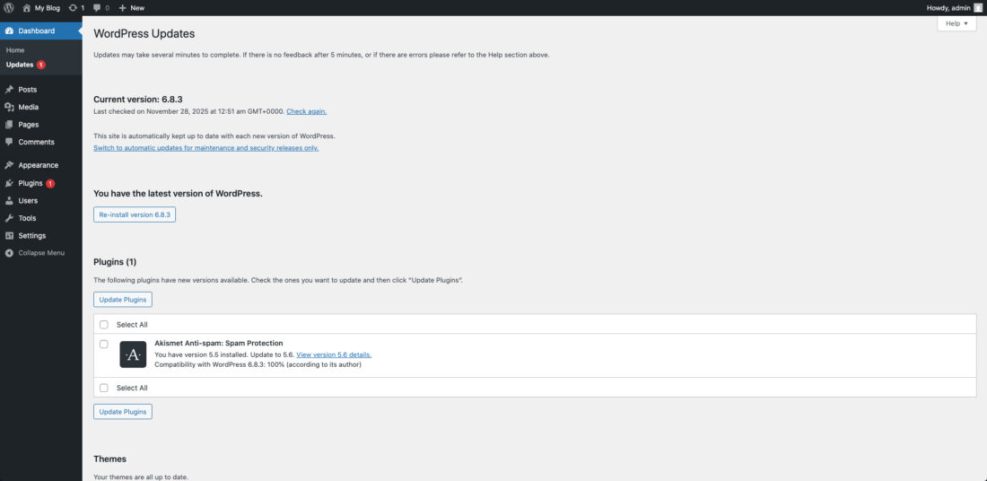
Task: Open the Appearance menu label
Action: pos(38,165)
